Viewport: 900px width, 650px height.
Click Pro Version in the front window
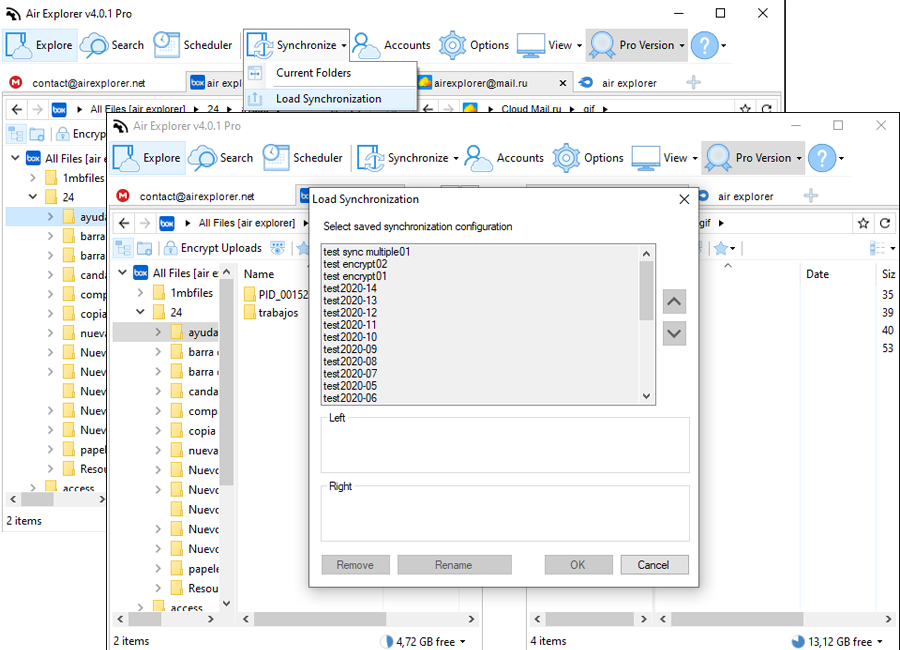pyautogui.click(x=753, y=158)
